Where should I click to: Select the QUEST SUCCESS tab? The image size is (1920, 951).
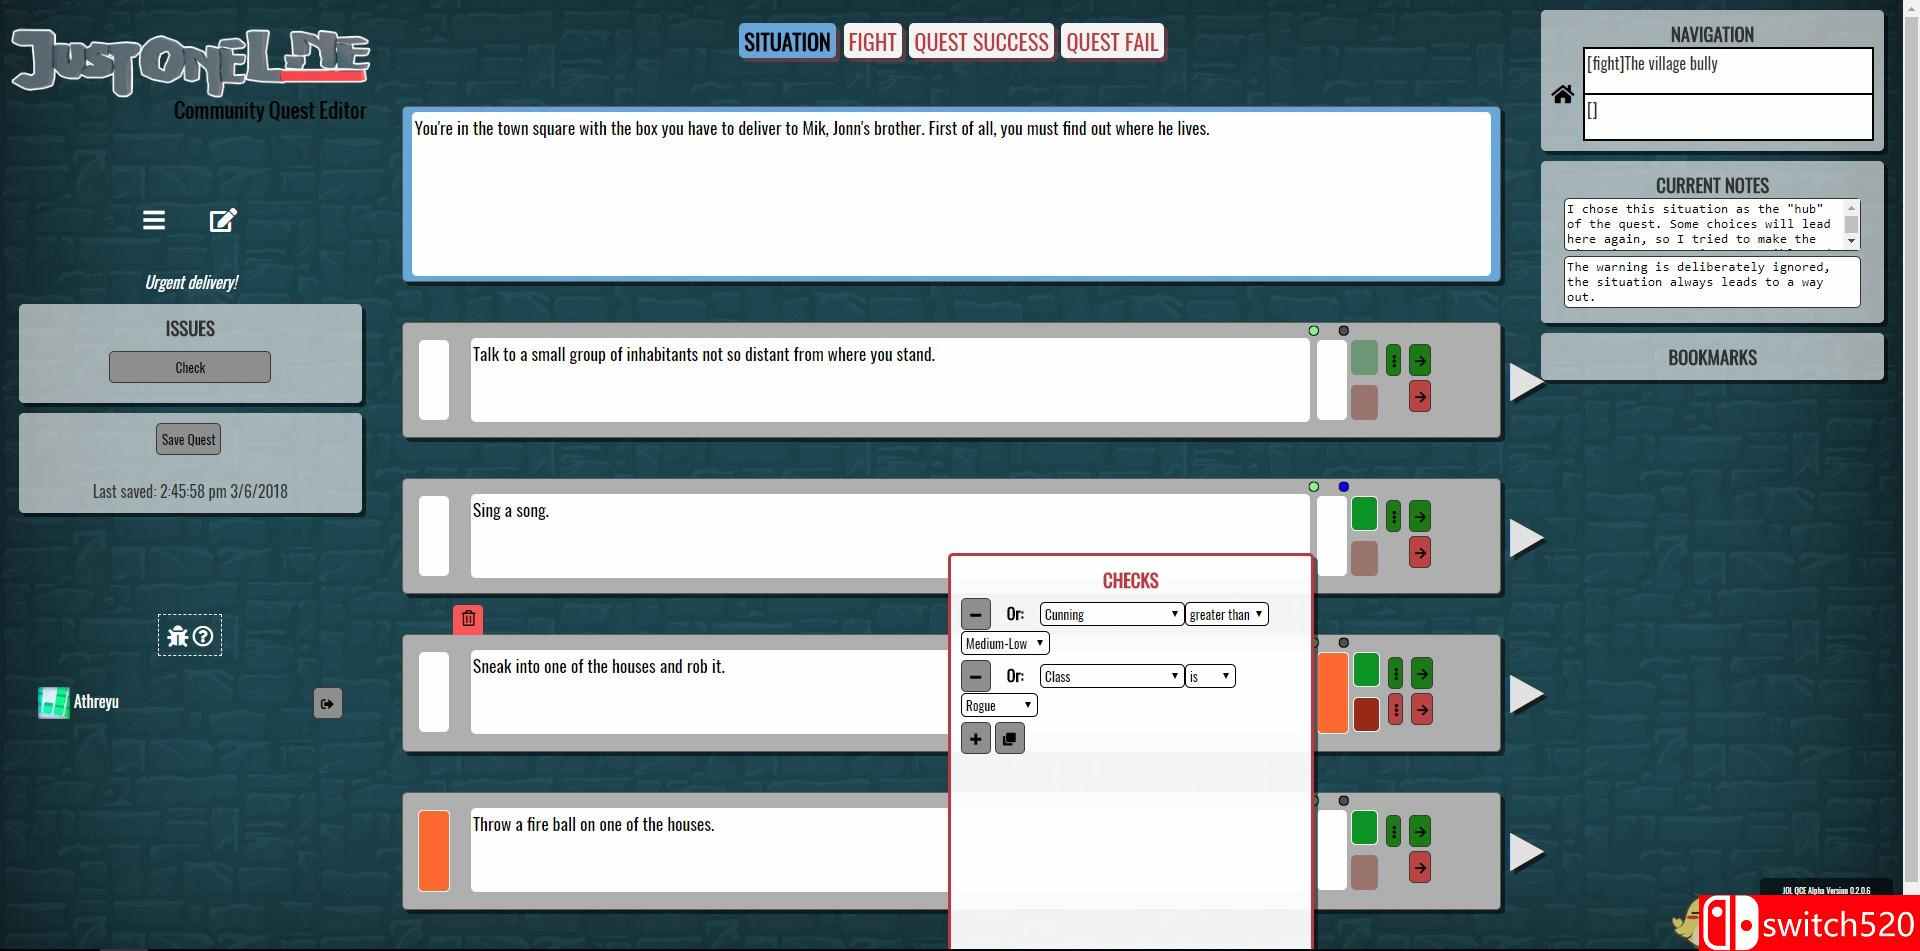(981, 42)
